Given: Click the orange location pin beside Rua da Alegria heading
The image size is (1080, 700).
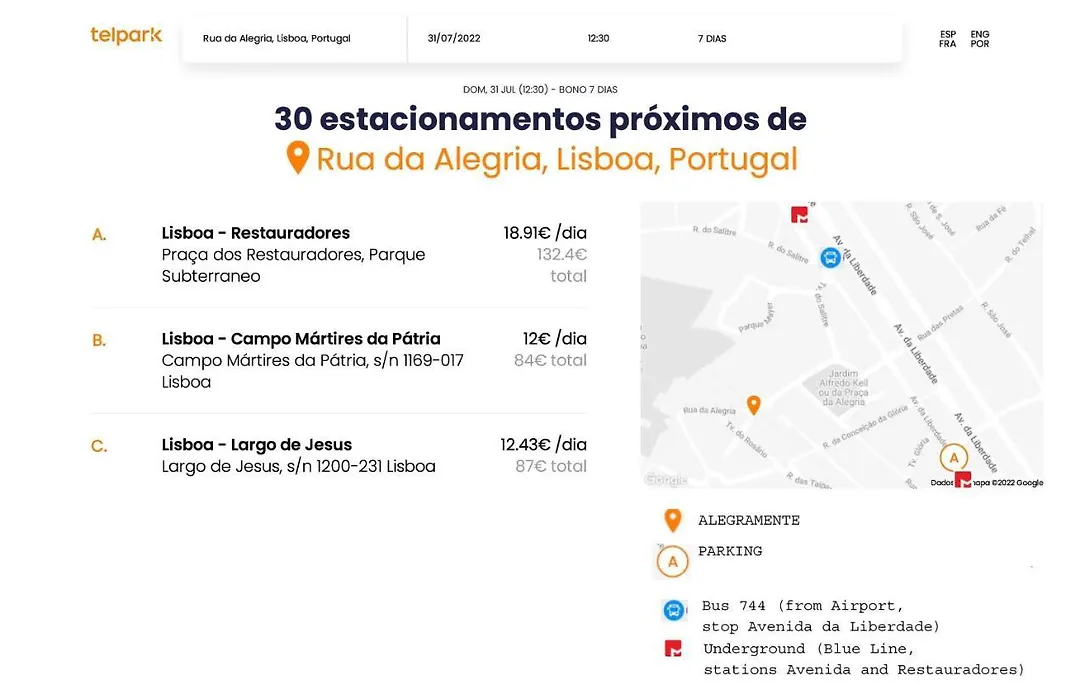Looking at the screenshot, I should (298, 158).
